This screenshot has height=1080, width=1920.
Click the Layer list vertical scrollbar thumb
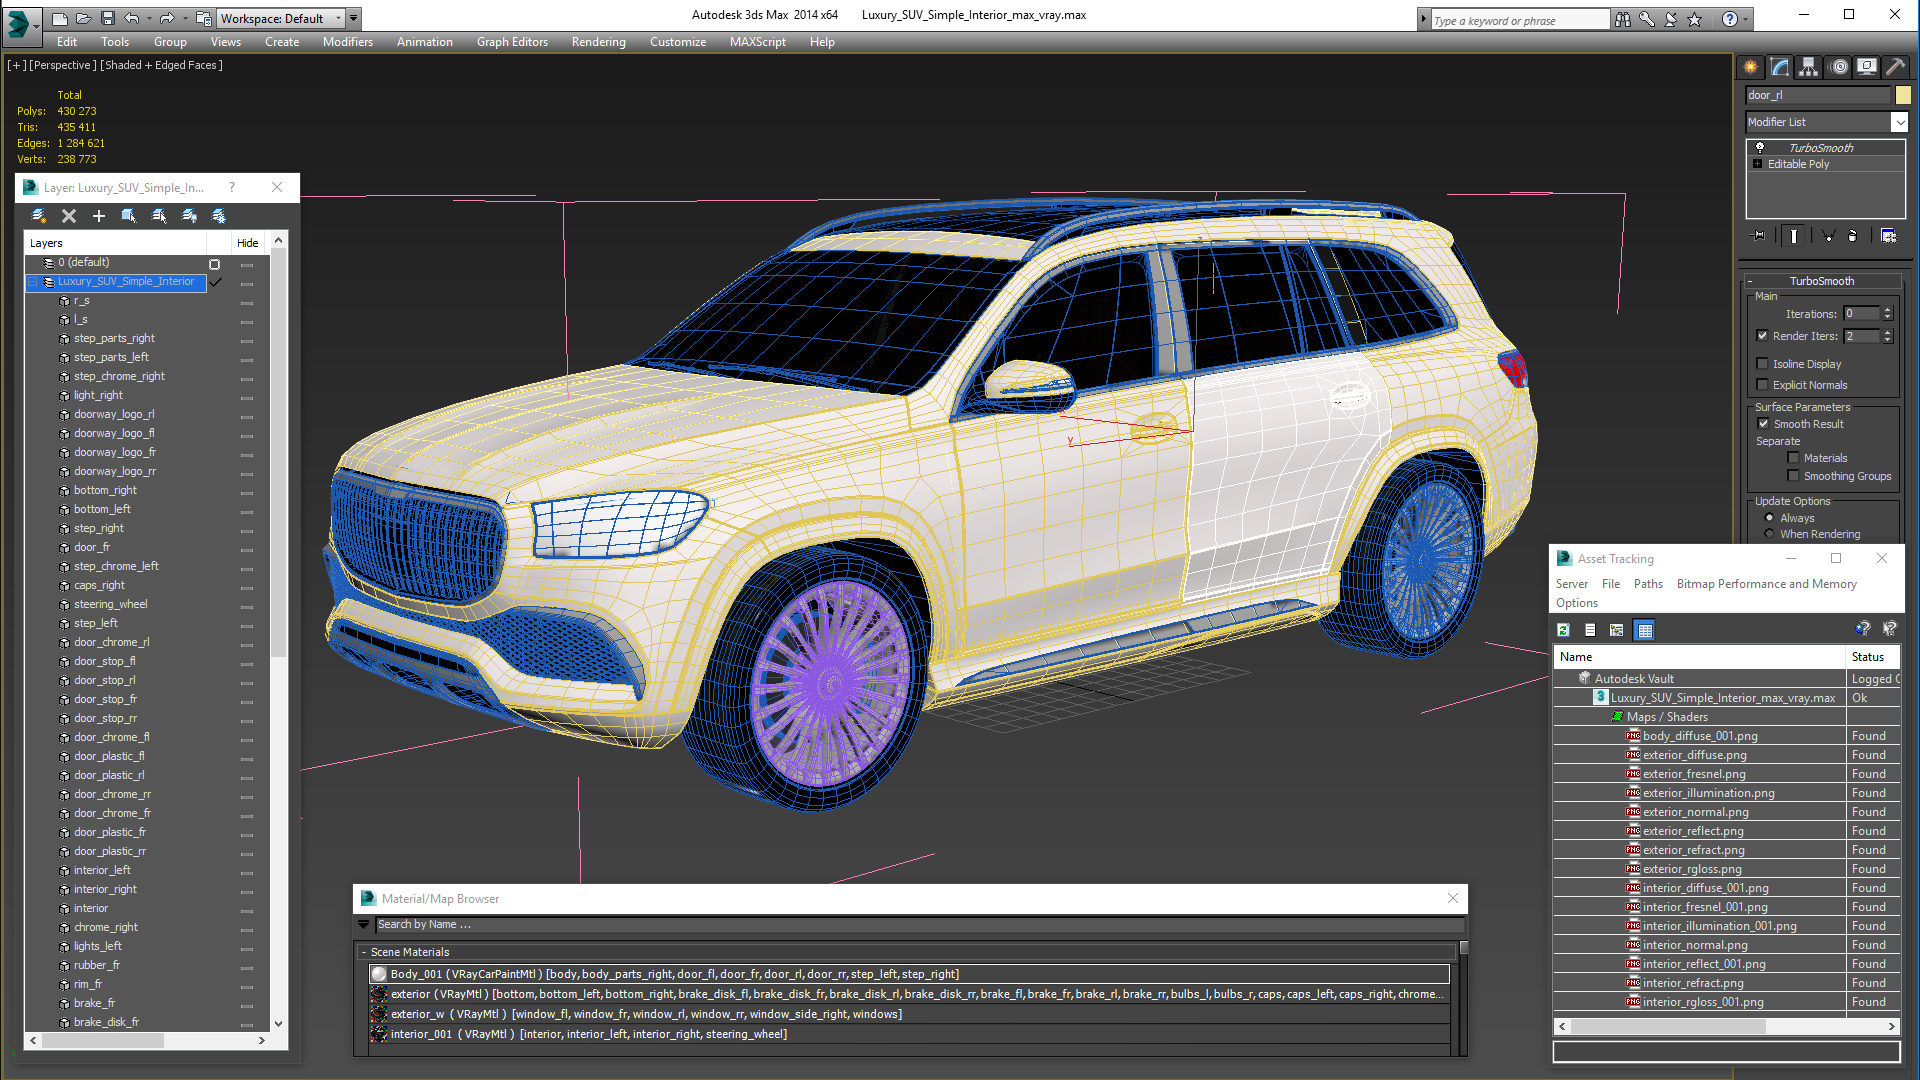278,453
